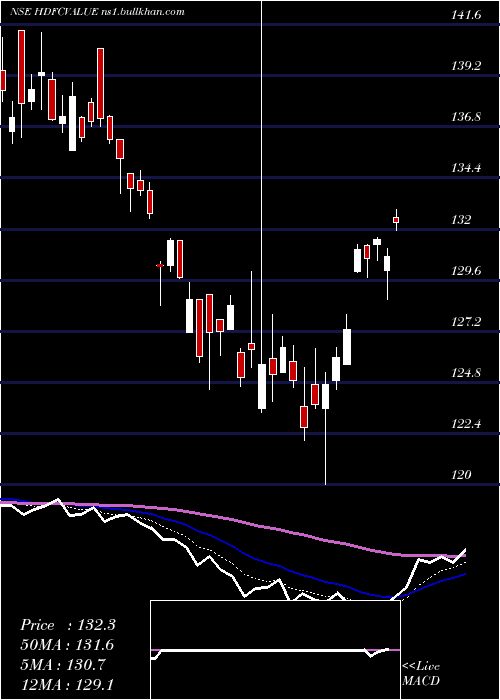
Task: Click the 50MA : 131.6 readout
Action: pos(67,645)
